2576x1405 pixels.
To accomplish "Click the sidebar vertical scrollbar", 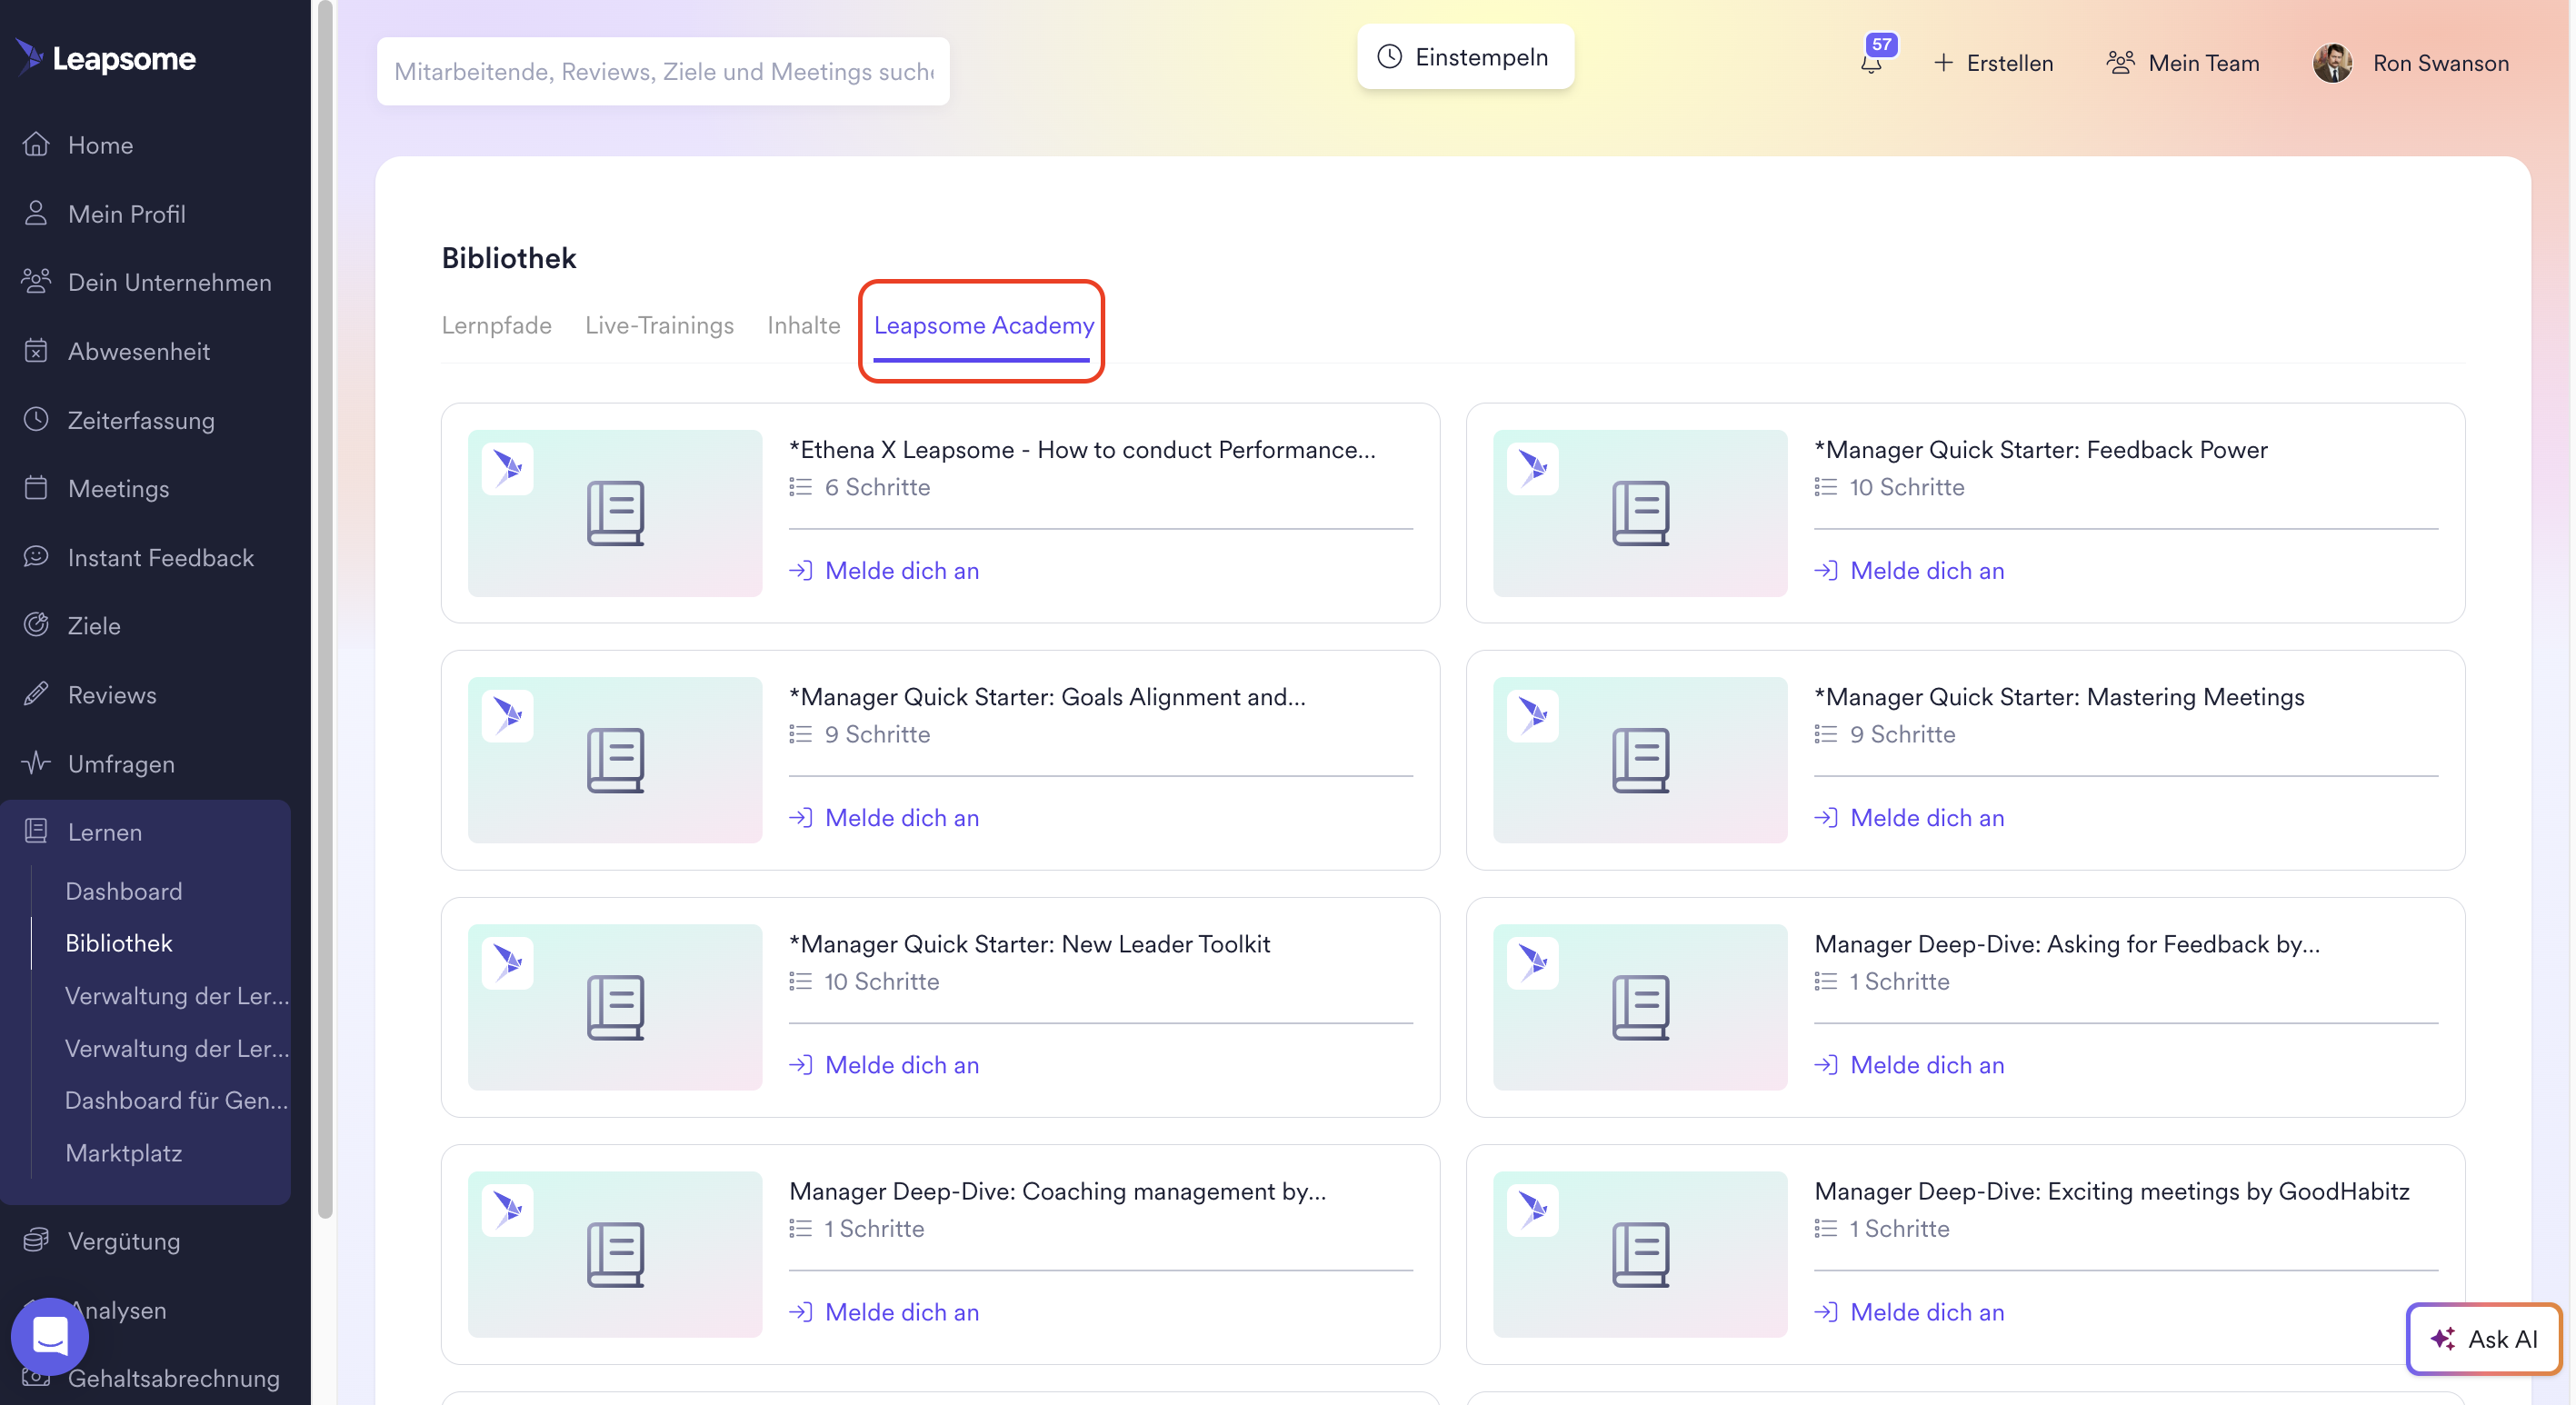I will point(325,610).
